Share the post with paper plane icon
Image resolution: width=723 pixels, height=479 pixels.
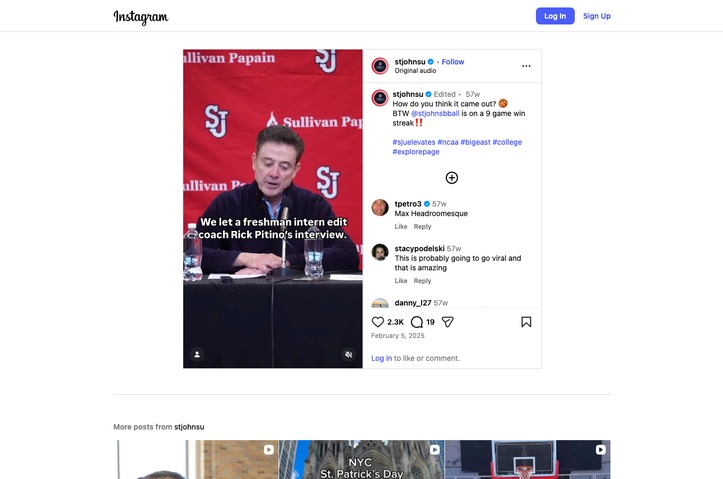coord(448,322)
